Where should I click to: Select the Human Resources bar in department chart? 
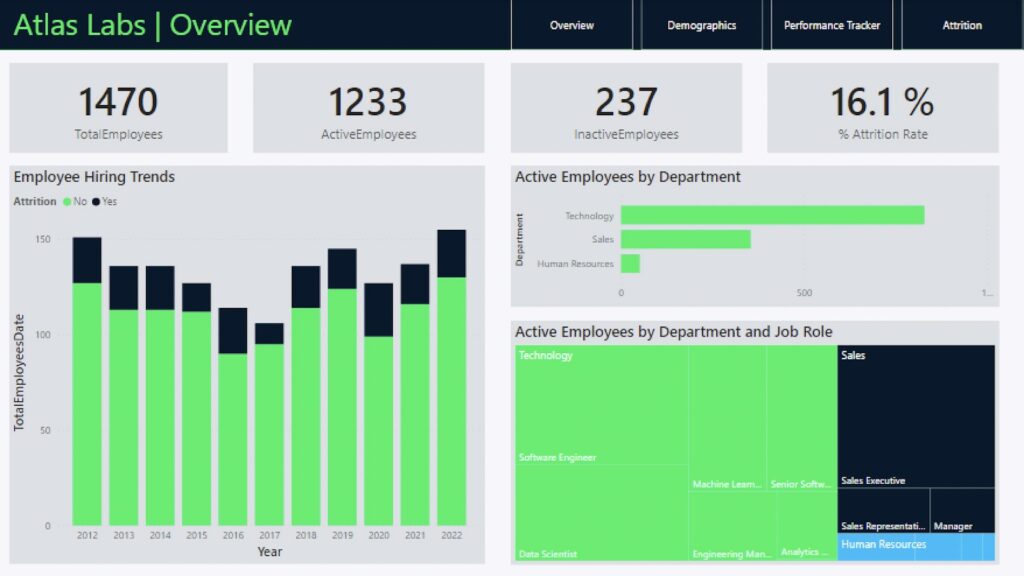[x=630, y=264]
